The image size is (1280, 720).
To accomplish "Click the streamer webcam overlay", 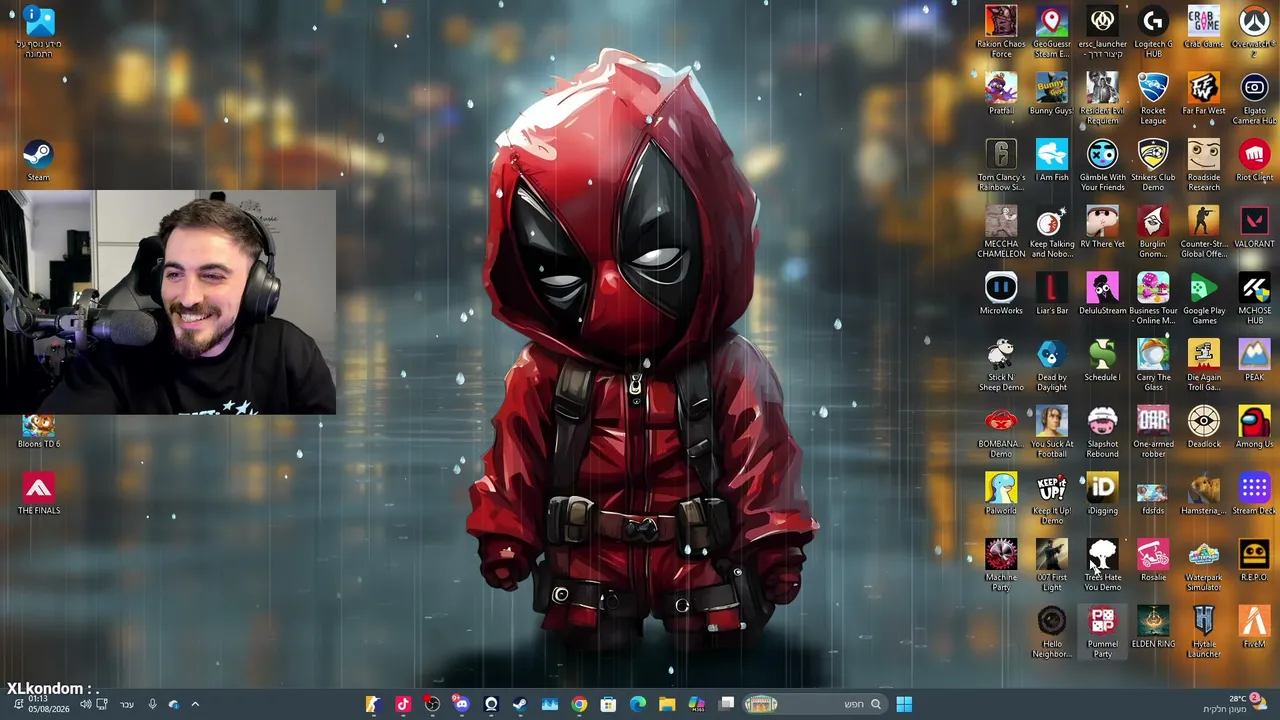I will coord(168,302).
